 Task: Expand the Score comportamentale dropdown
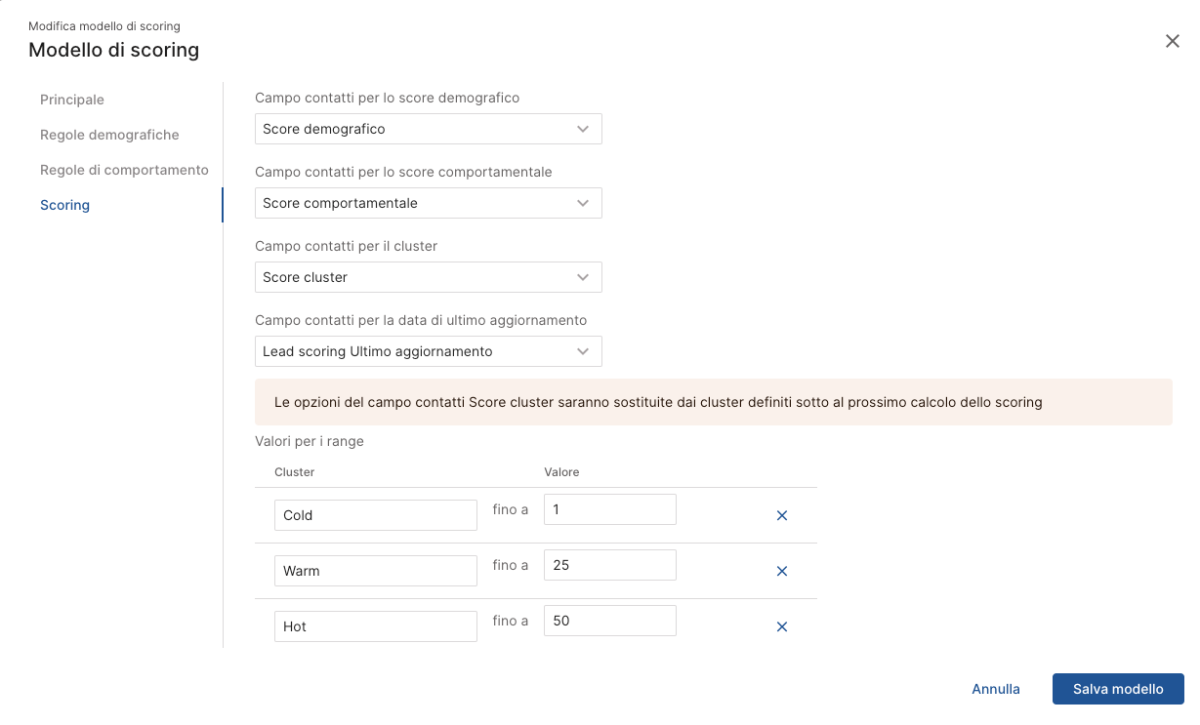[428, 203]
